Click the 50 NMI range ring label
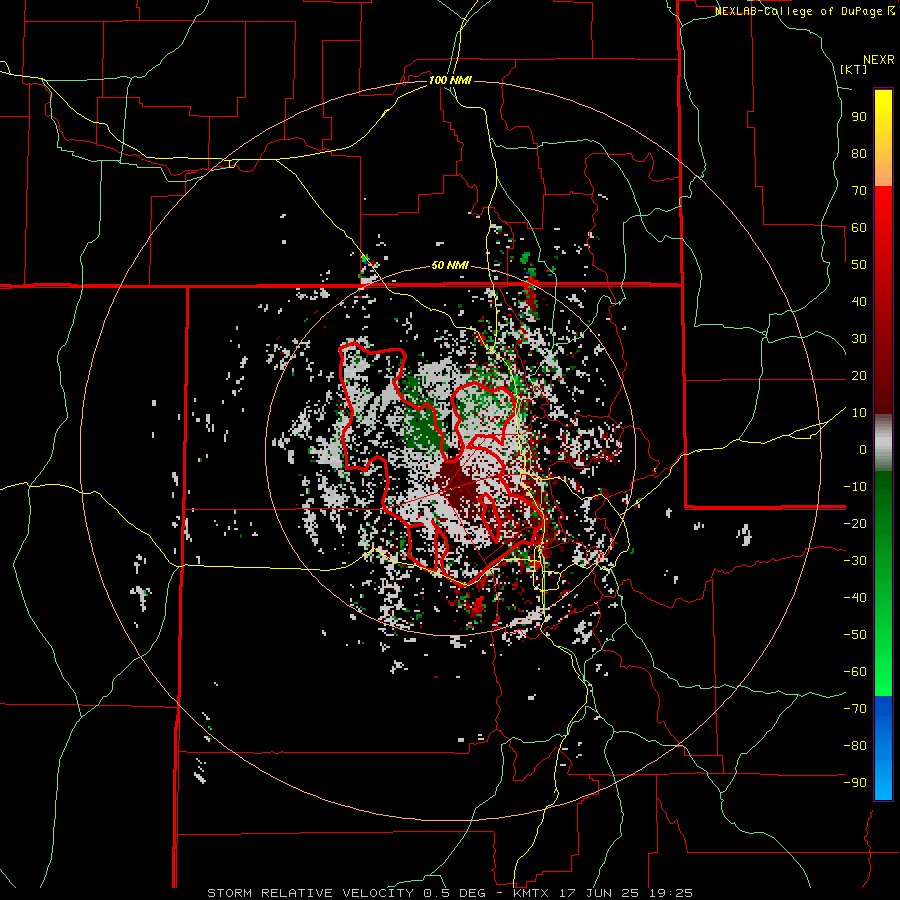The height and width of the screenshot is (900, 900). (x=450, y=265)
